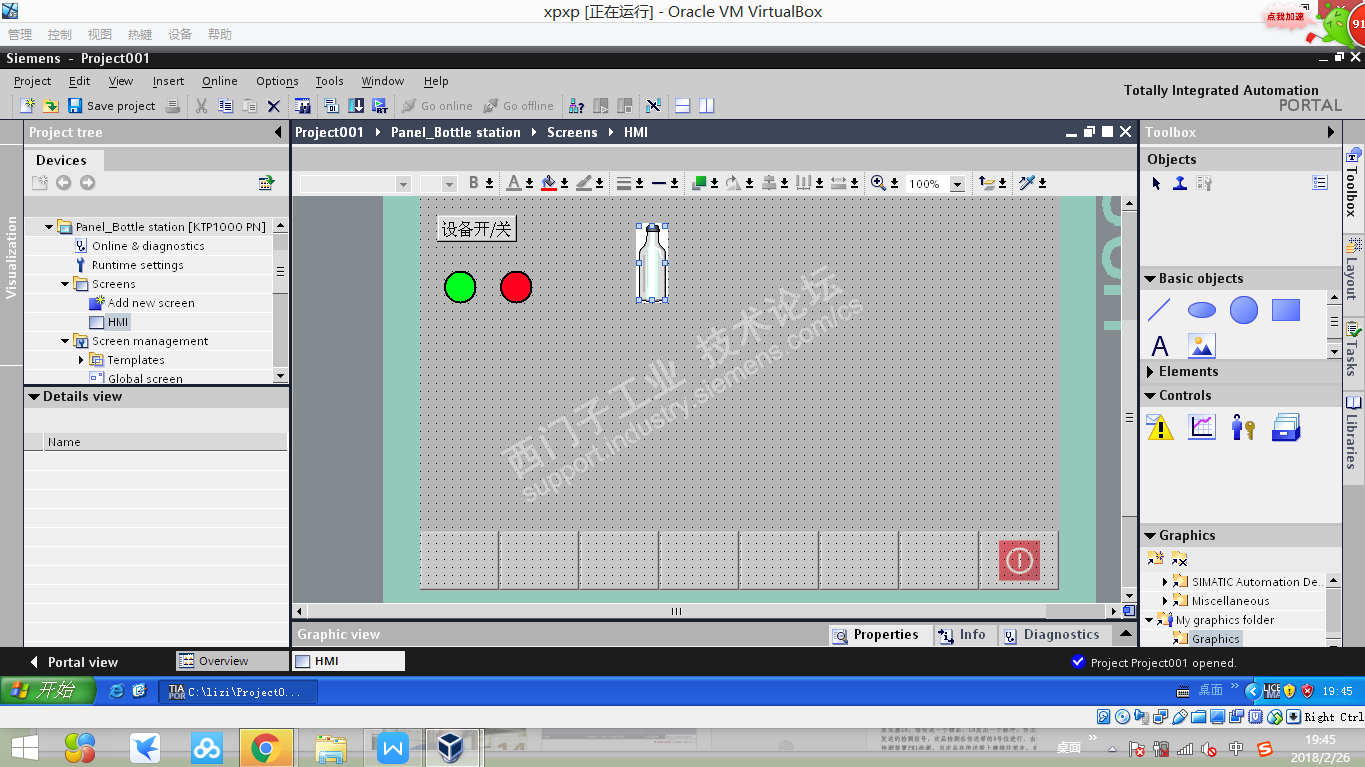The width and height of the screenshot is (1365, 767).
Task: Click the line style icon
Action: [659, 183]
